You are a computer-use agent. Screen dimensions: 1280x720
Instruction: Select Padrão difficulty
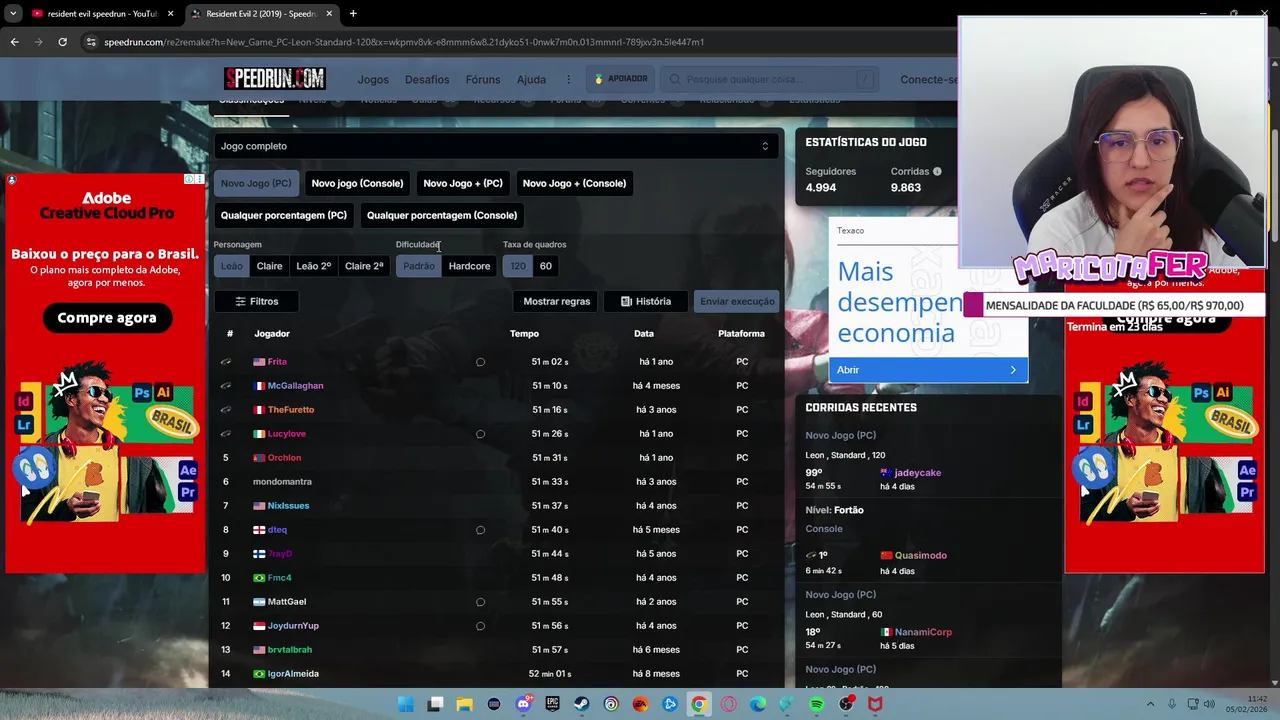pos(418,266)
